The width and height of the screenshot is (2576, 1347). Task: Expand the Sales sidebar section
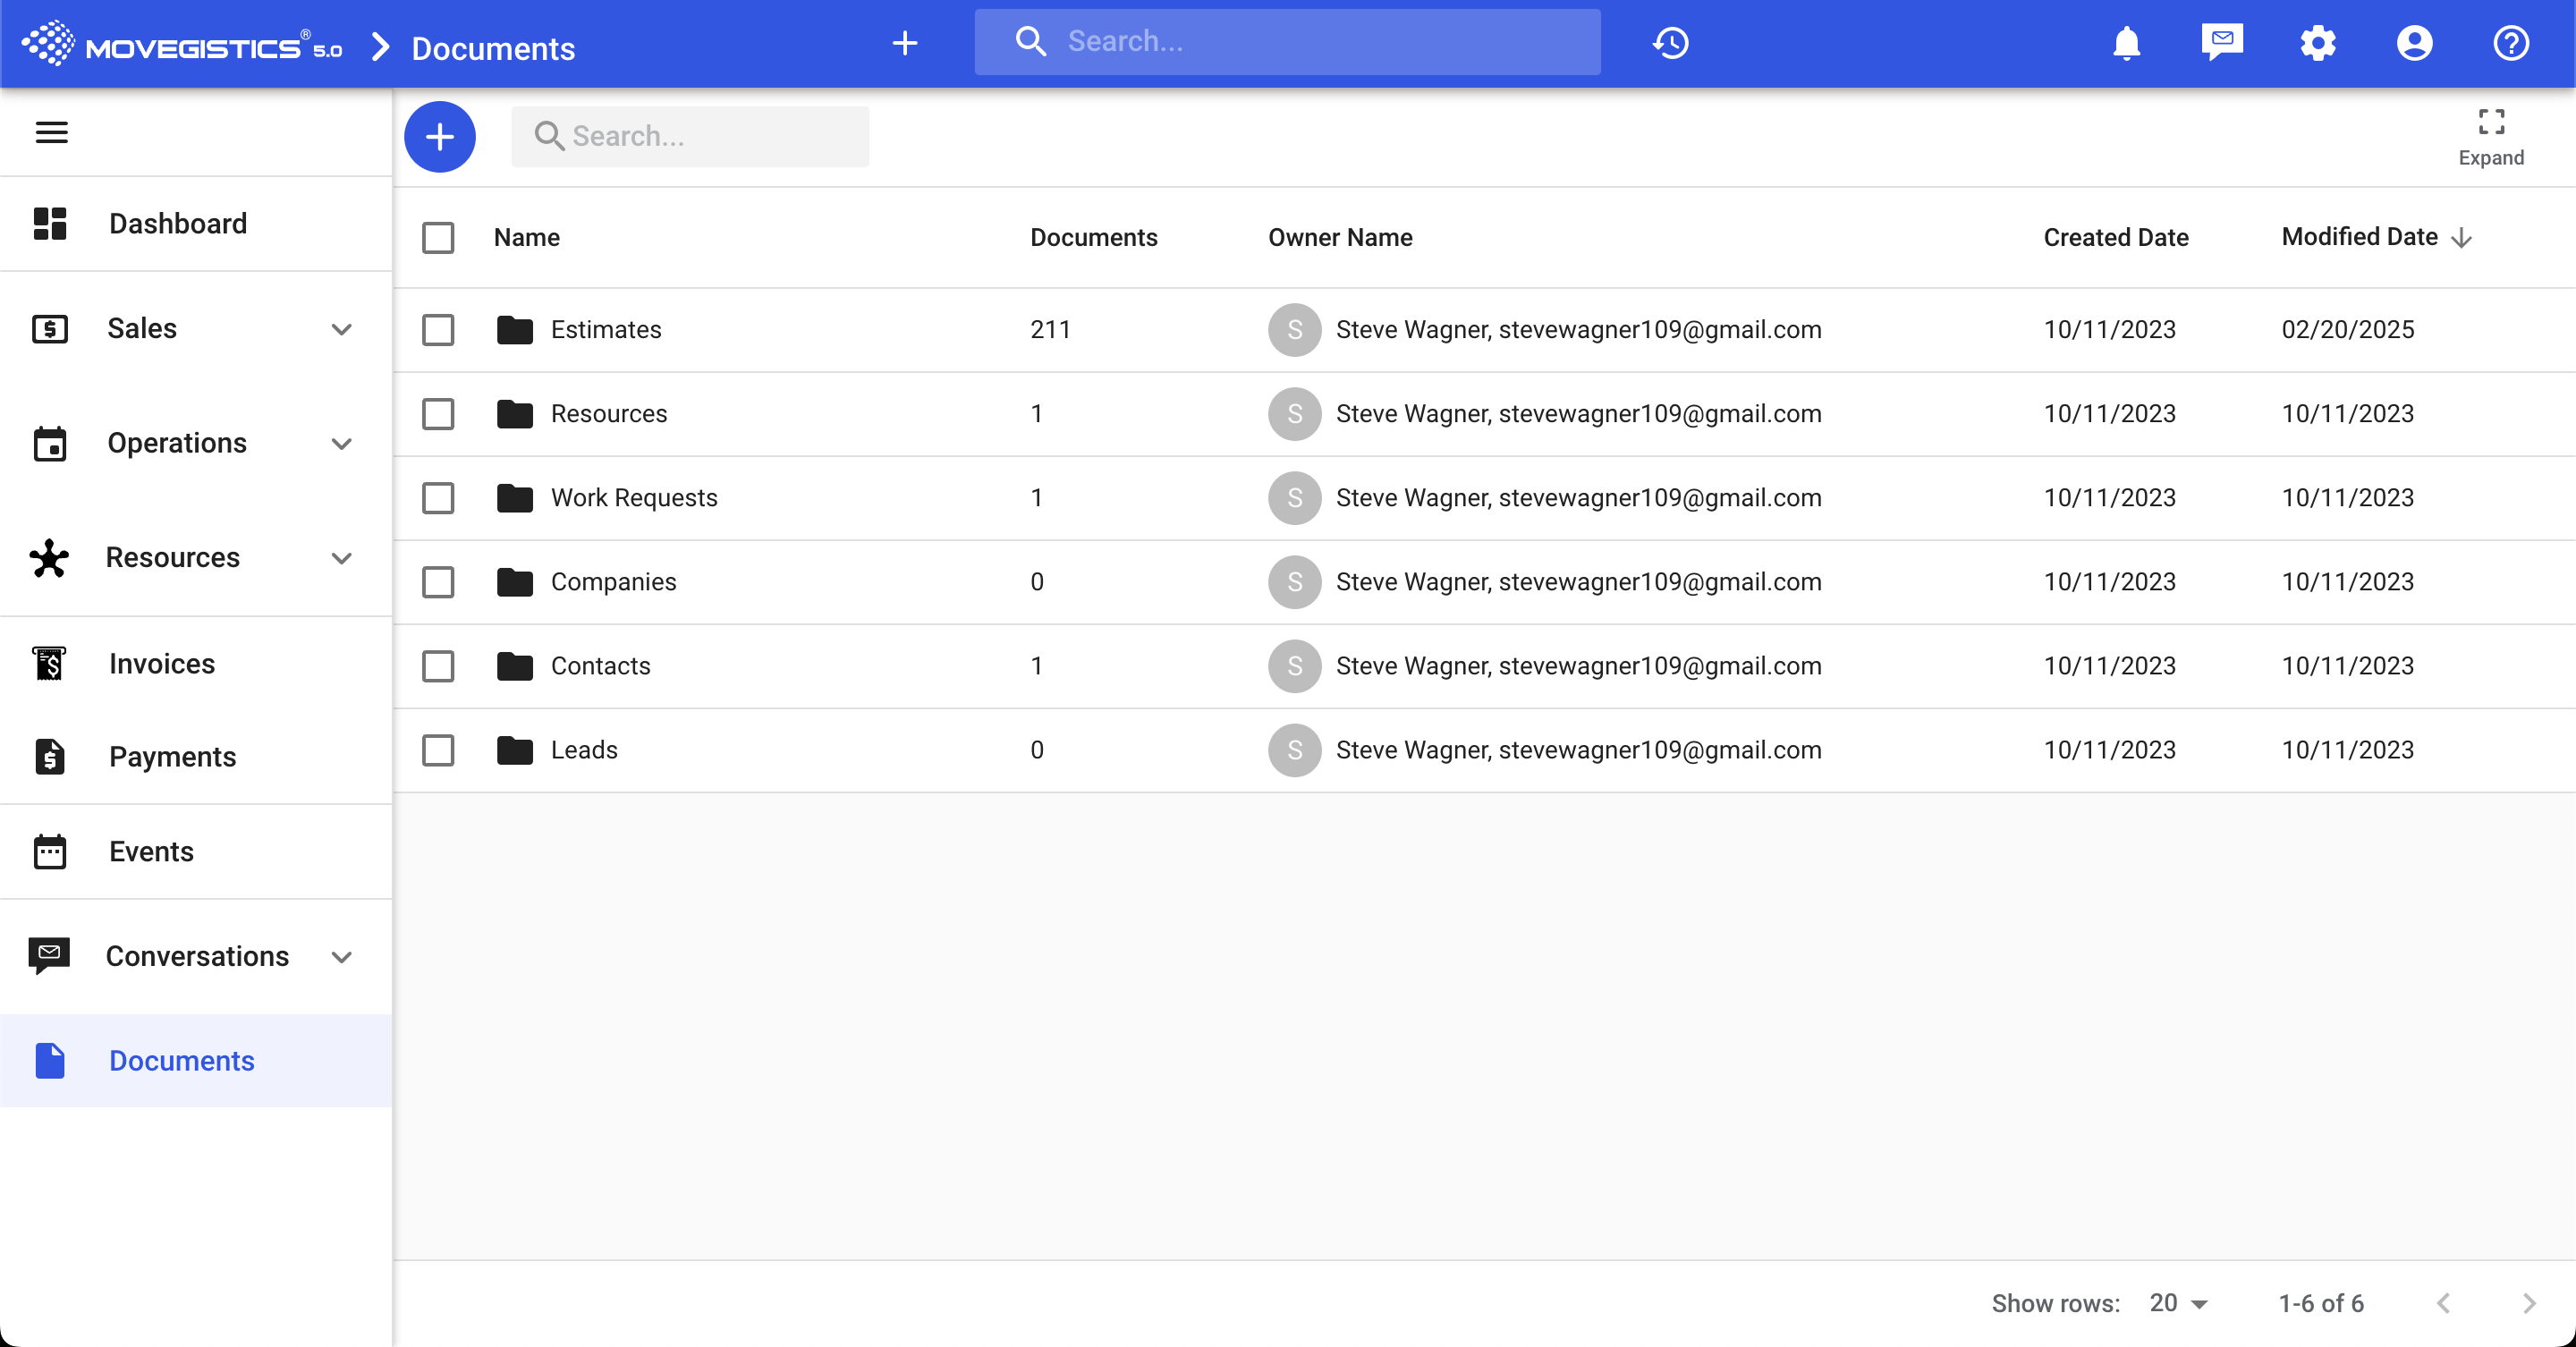tap(341, 329)
